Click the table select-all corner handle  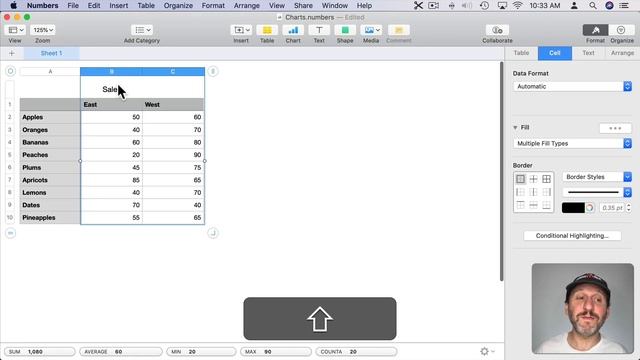11,71
